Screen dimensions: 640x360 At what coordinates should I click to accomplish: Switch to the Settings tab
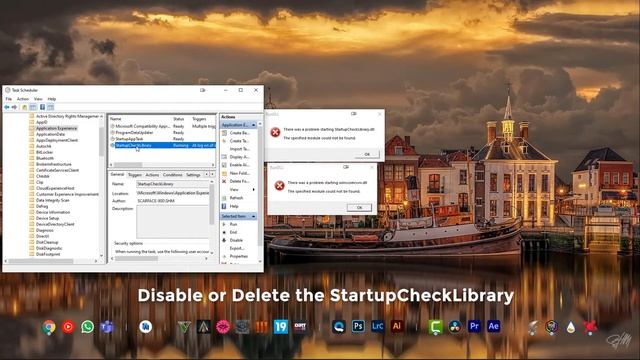[x=193, y=175]
